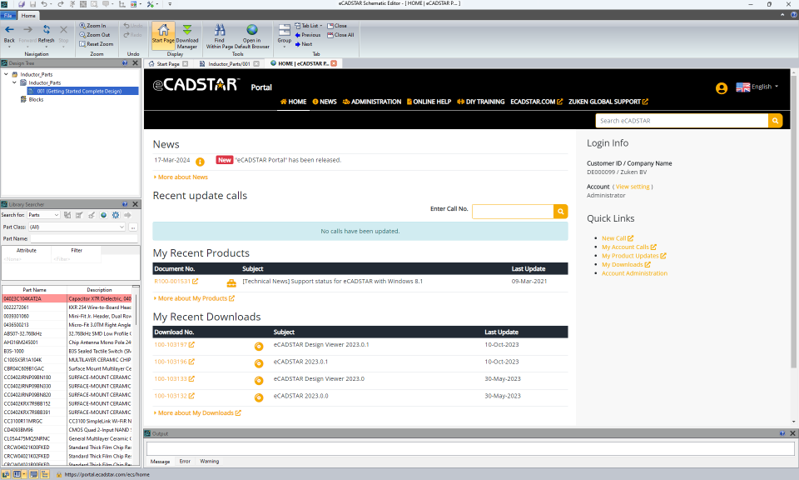Switch to the Inductor_Parts/001 tab

point(229,64)
